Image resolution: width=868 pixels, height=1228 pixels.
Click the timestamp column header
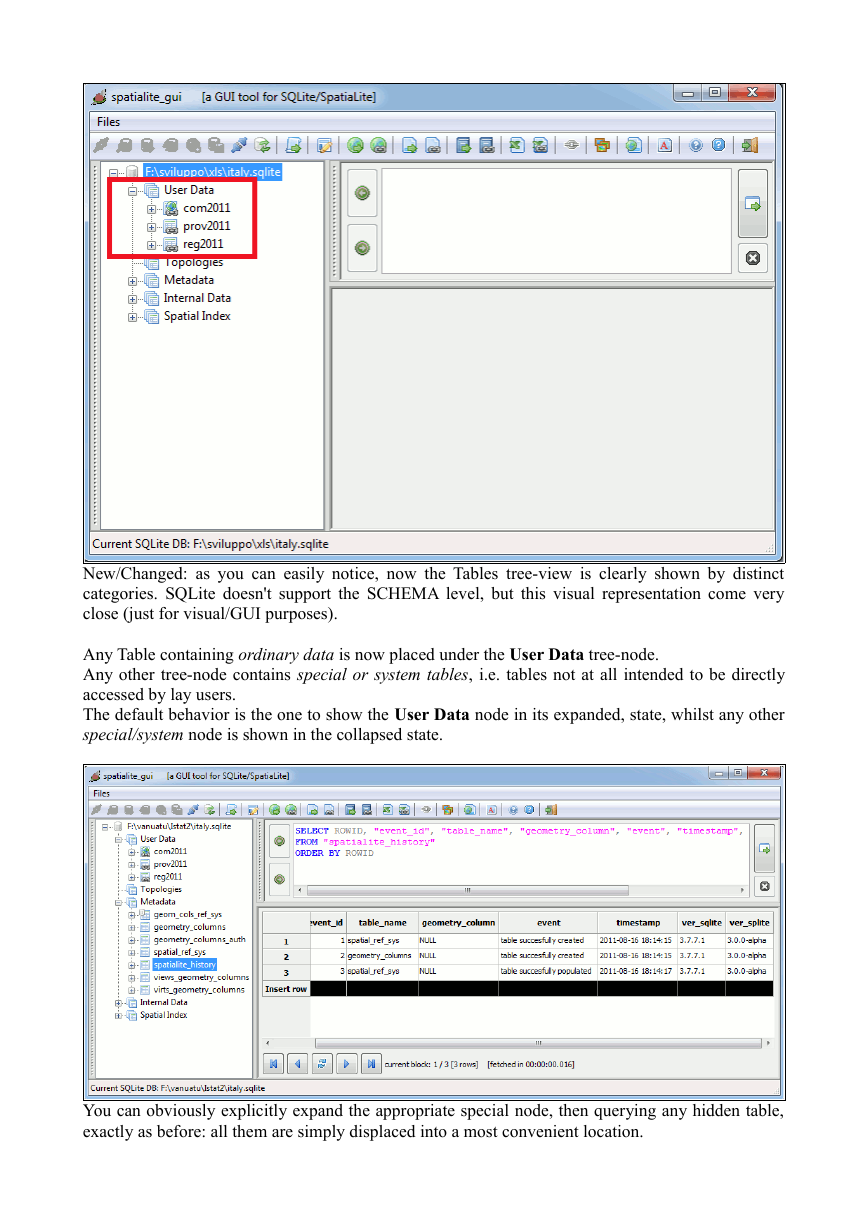tap(637, 922)
